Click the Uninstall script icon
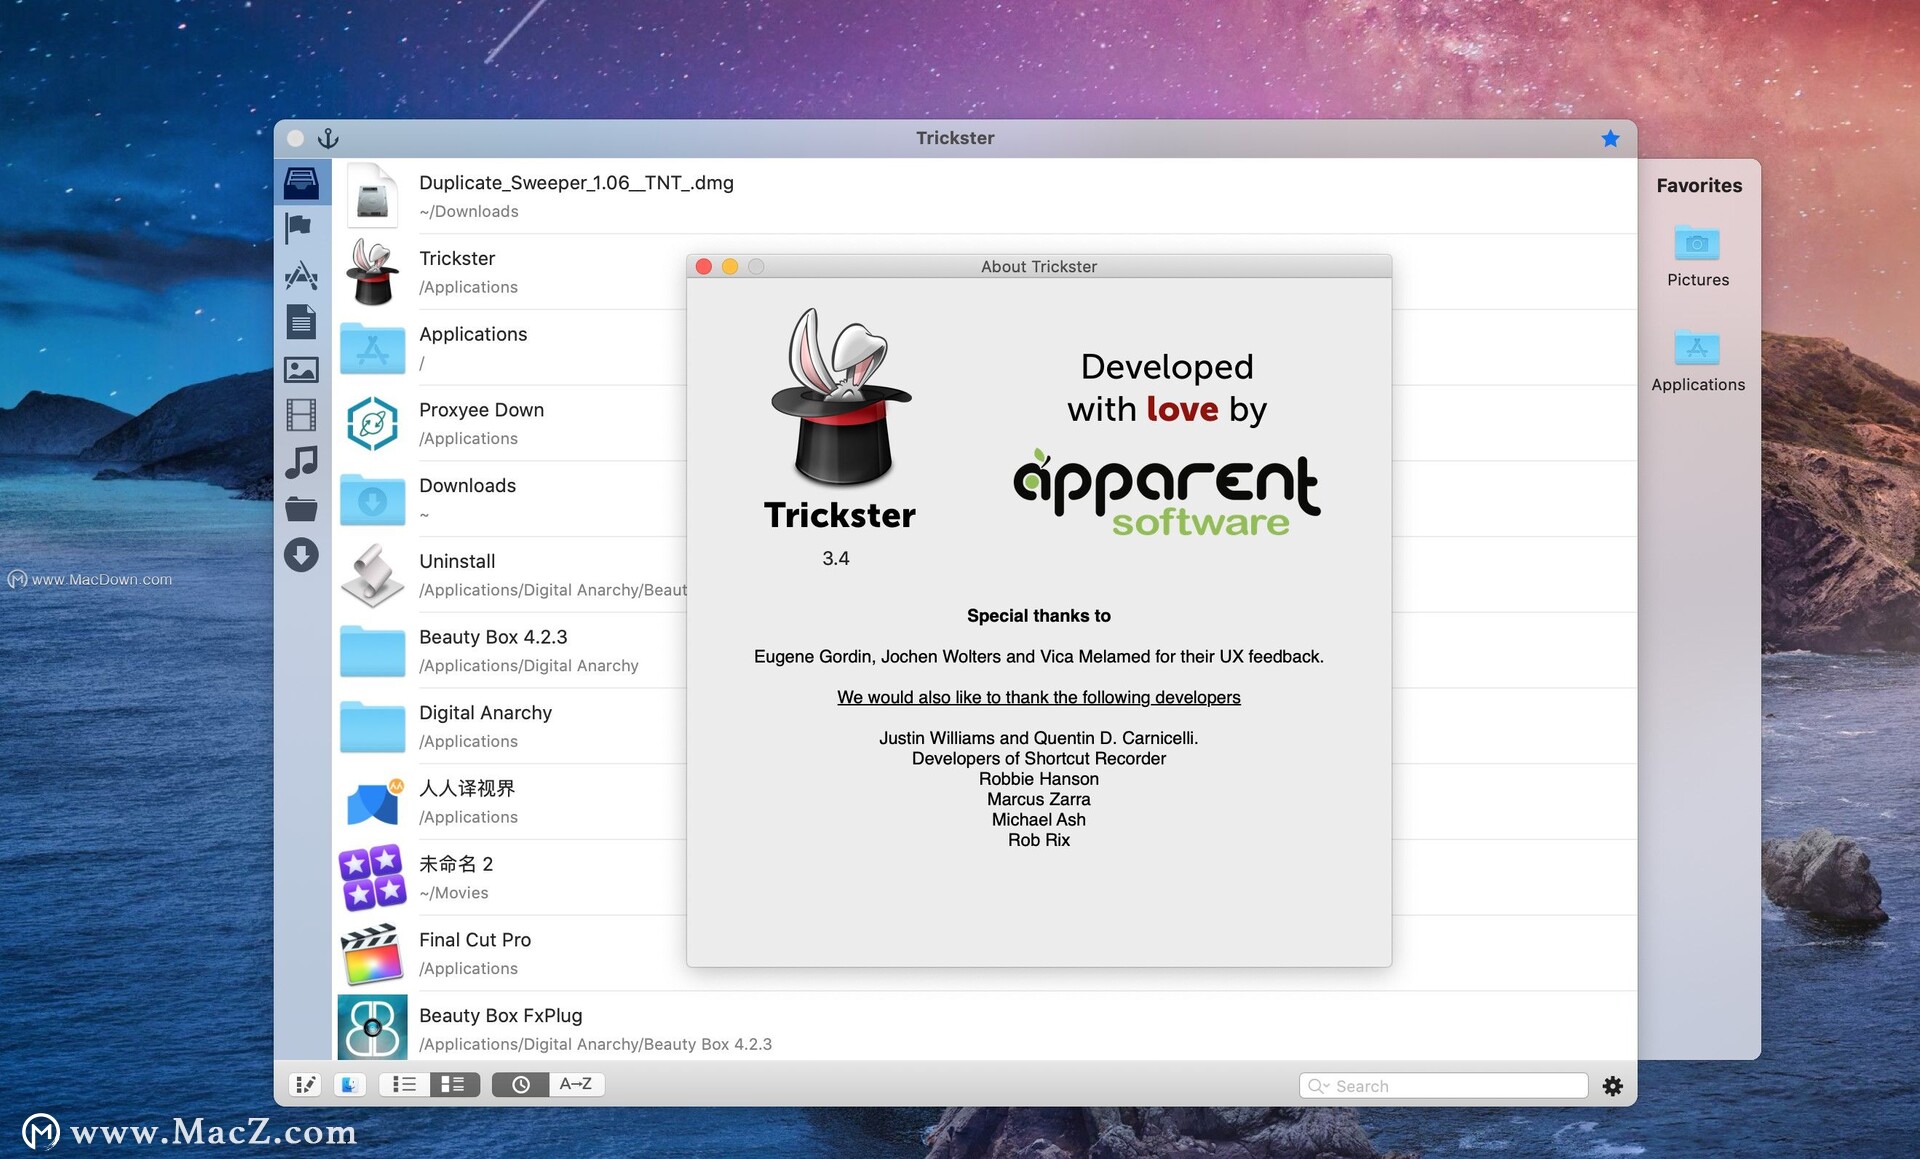Viewport: 1920px width, 1159px height. (x=372, y=575)
